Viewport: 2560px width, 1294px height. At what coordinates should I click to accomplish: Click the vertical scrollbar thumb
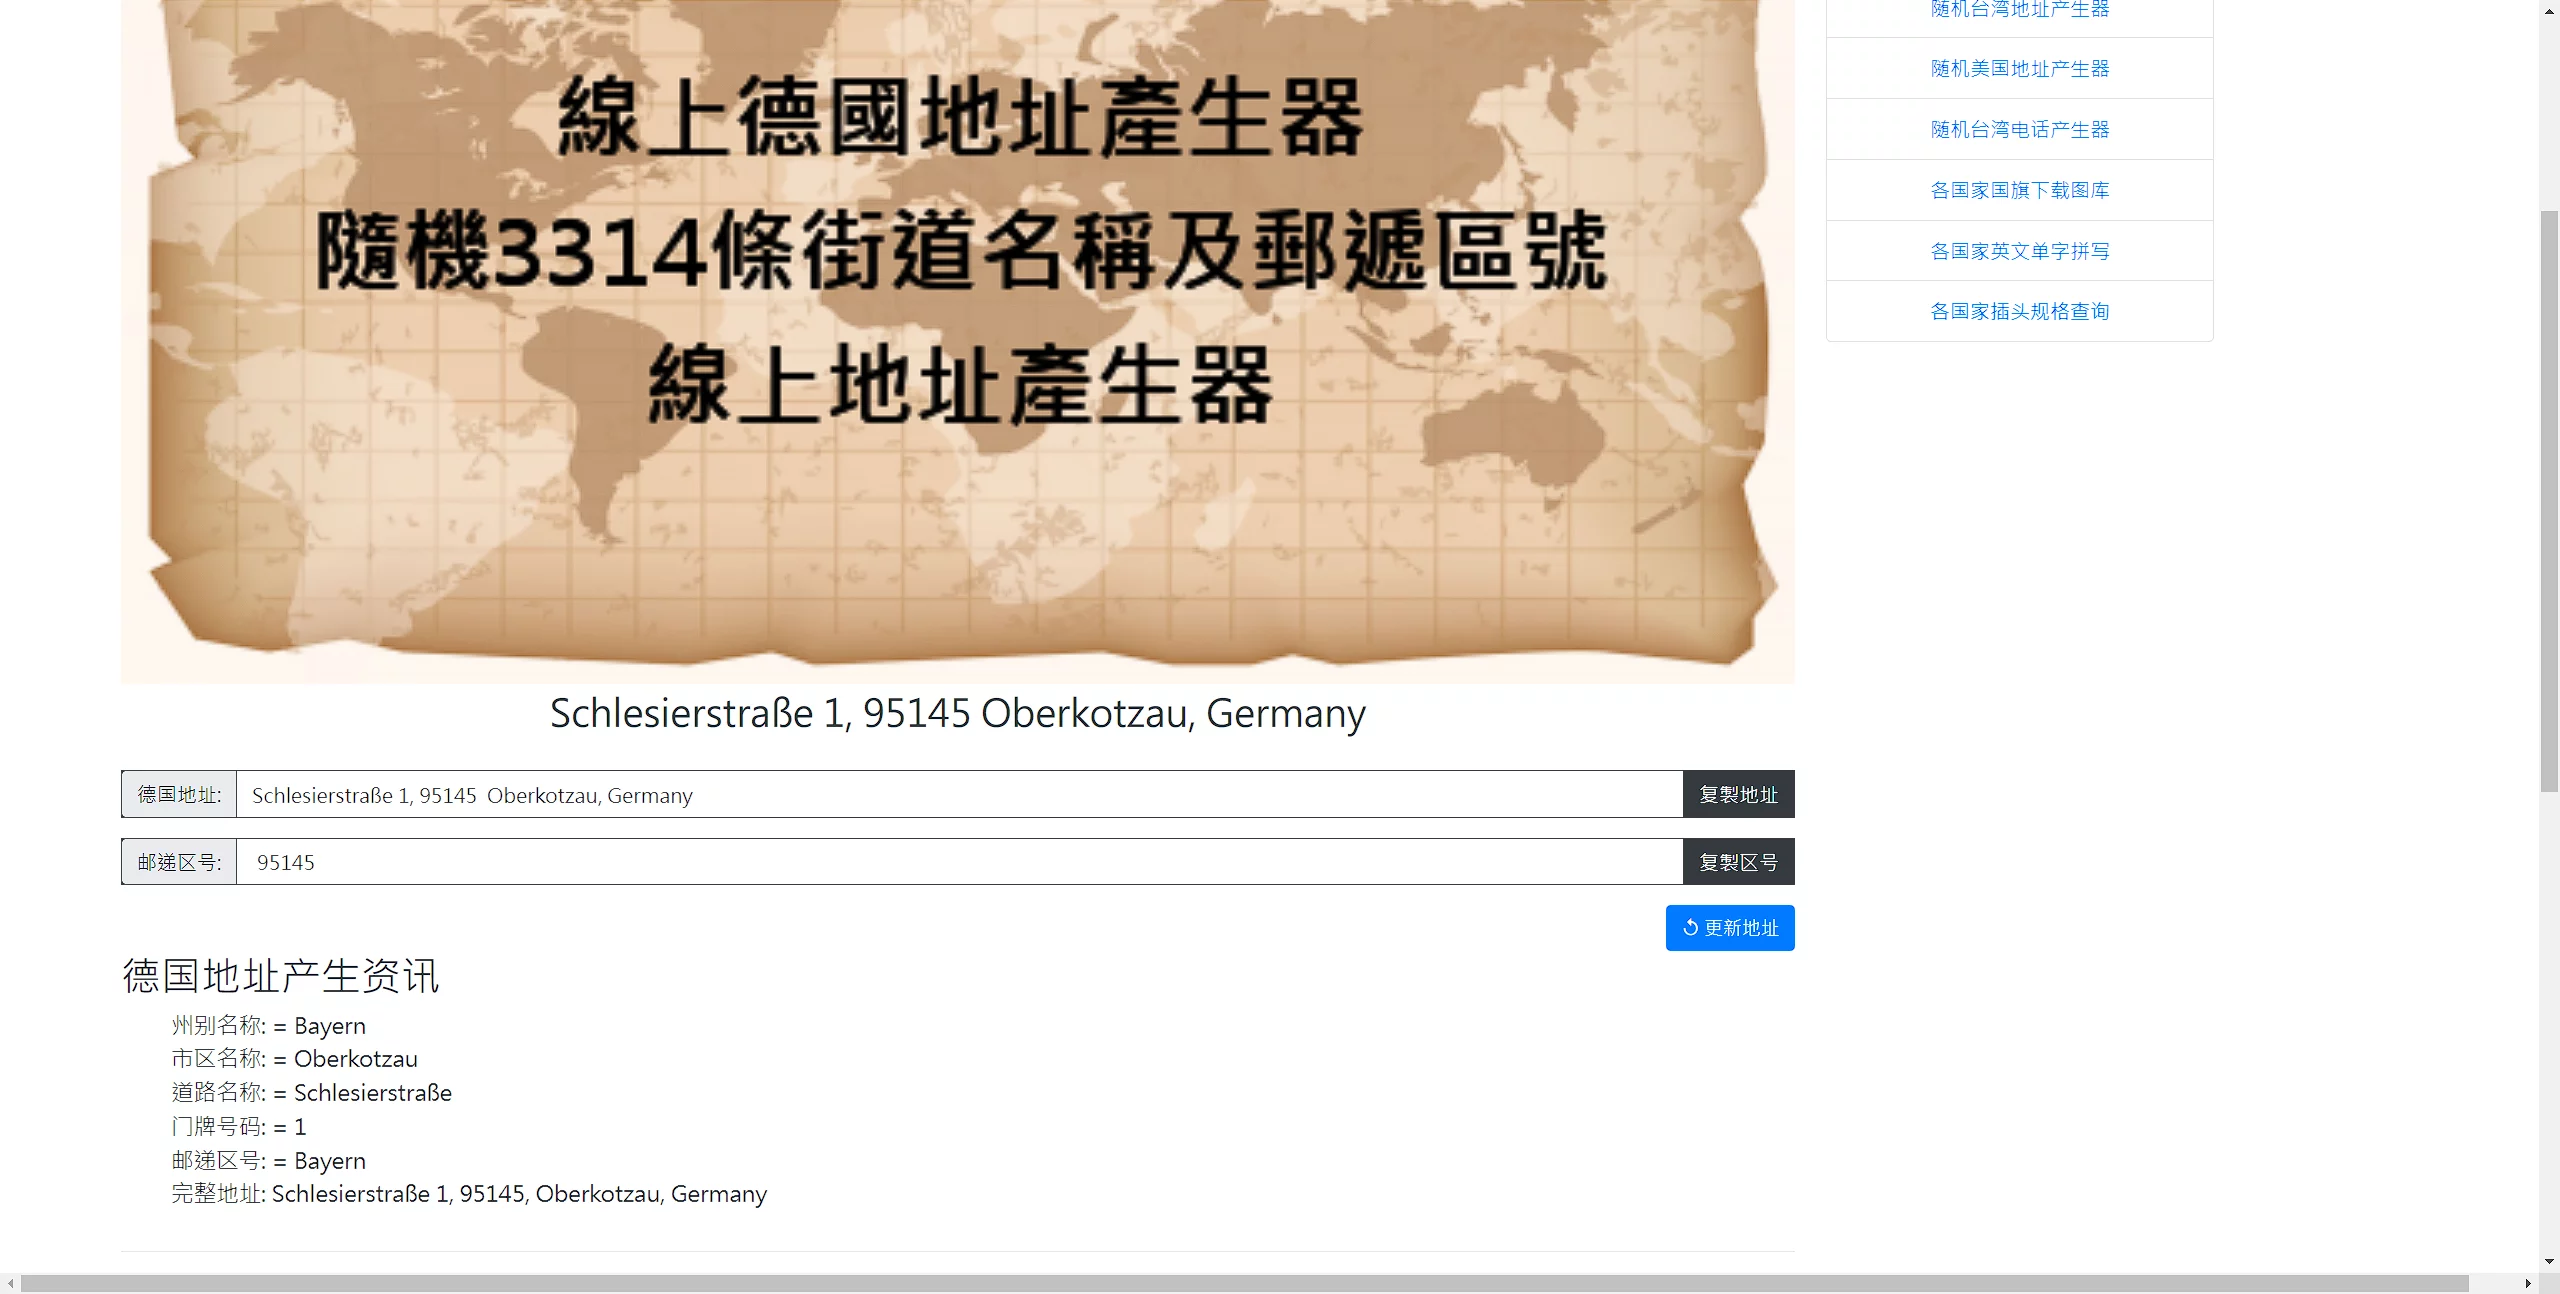click(2549, 500)
